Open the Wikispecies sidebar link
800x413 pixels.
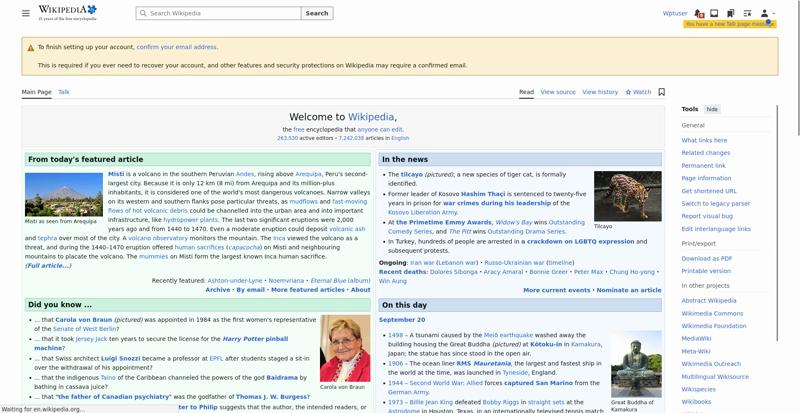click(698, 389)
